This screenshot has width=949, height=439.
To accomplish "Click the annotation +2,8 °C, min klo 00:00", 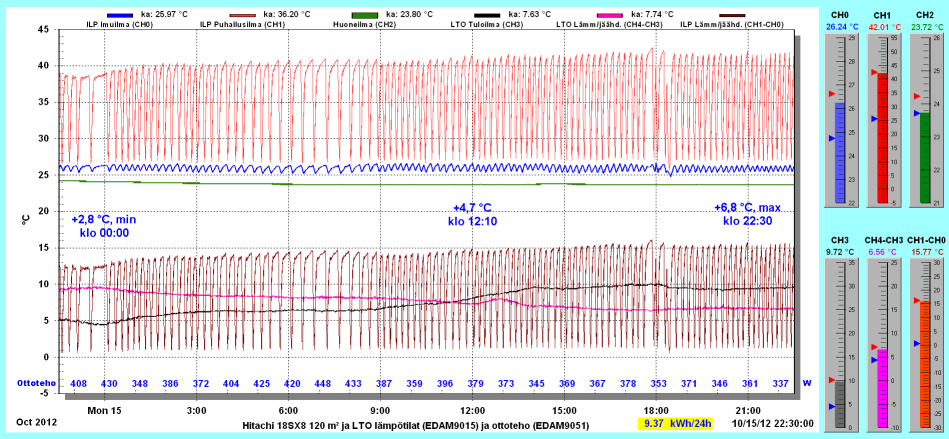I will click(103, 225).
